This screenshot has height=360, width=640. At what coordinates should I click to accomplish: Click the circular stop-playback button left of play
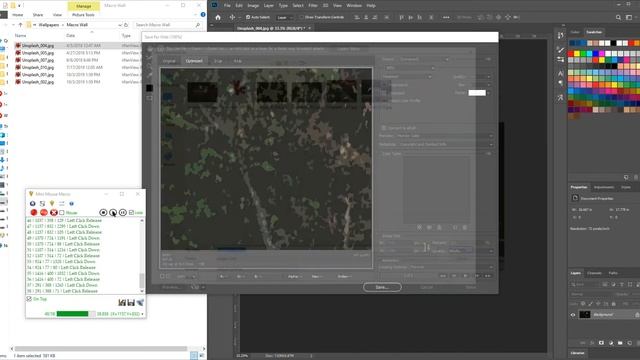(103, 212)
